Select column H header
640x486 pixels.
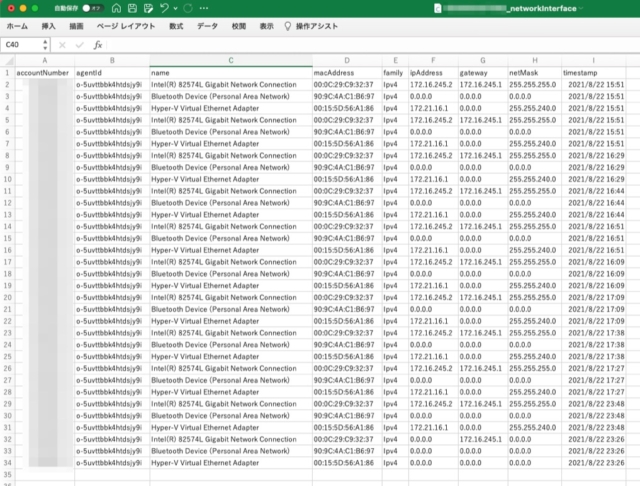pos(535,60)
